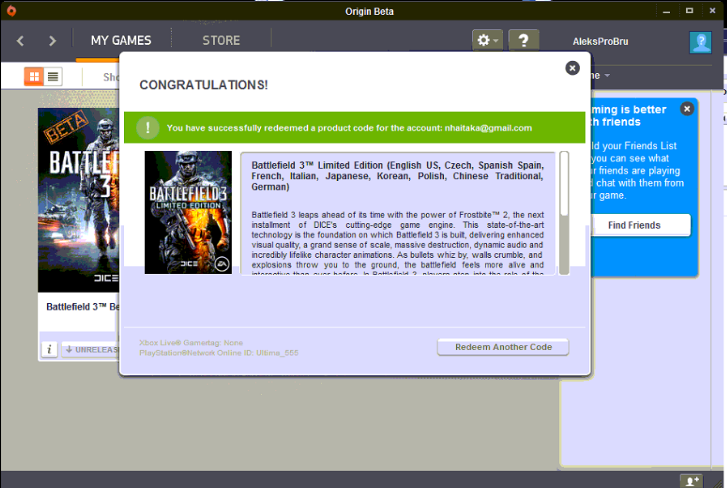727x488 pixels.
Task: Dismiss the friends promo panel
Action: [x=687, y=109]
